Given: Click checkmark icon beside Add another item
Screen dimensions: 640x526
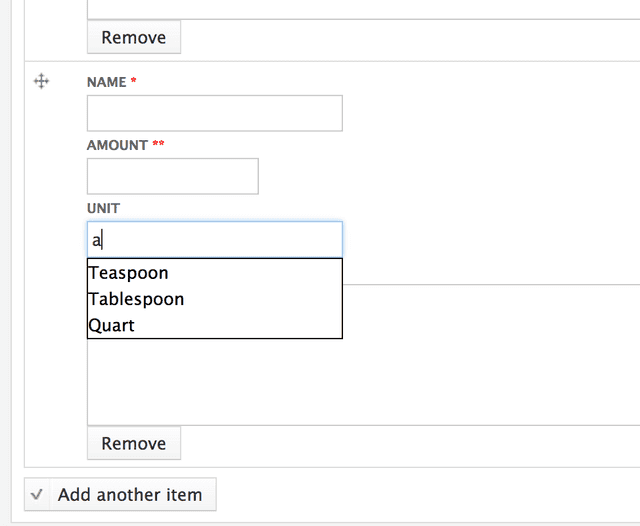Looking at the screenshot, I should click(x=37, y=495).
